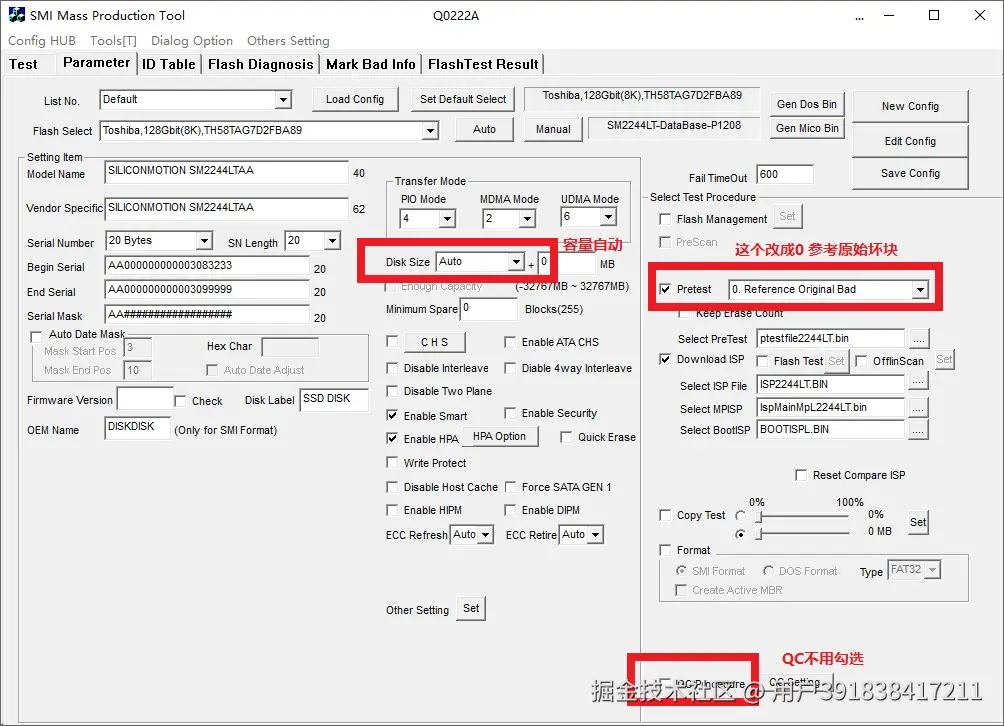This screenshot has height=726, width=1004.
Task: Click the Edit Config button
Action: click(x=910, y=141)
